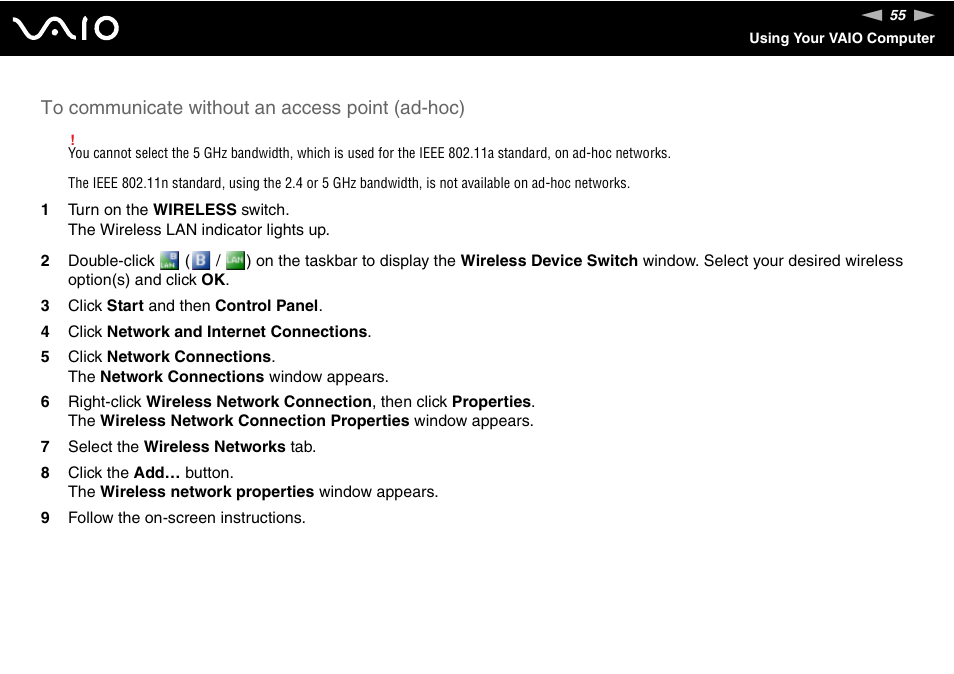Click bold 'Add...' in step 8

[x=157, y=473]
